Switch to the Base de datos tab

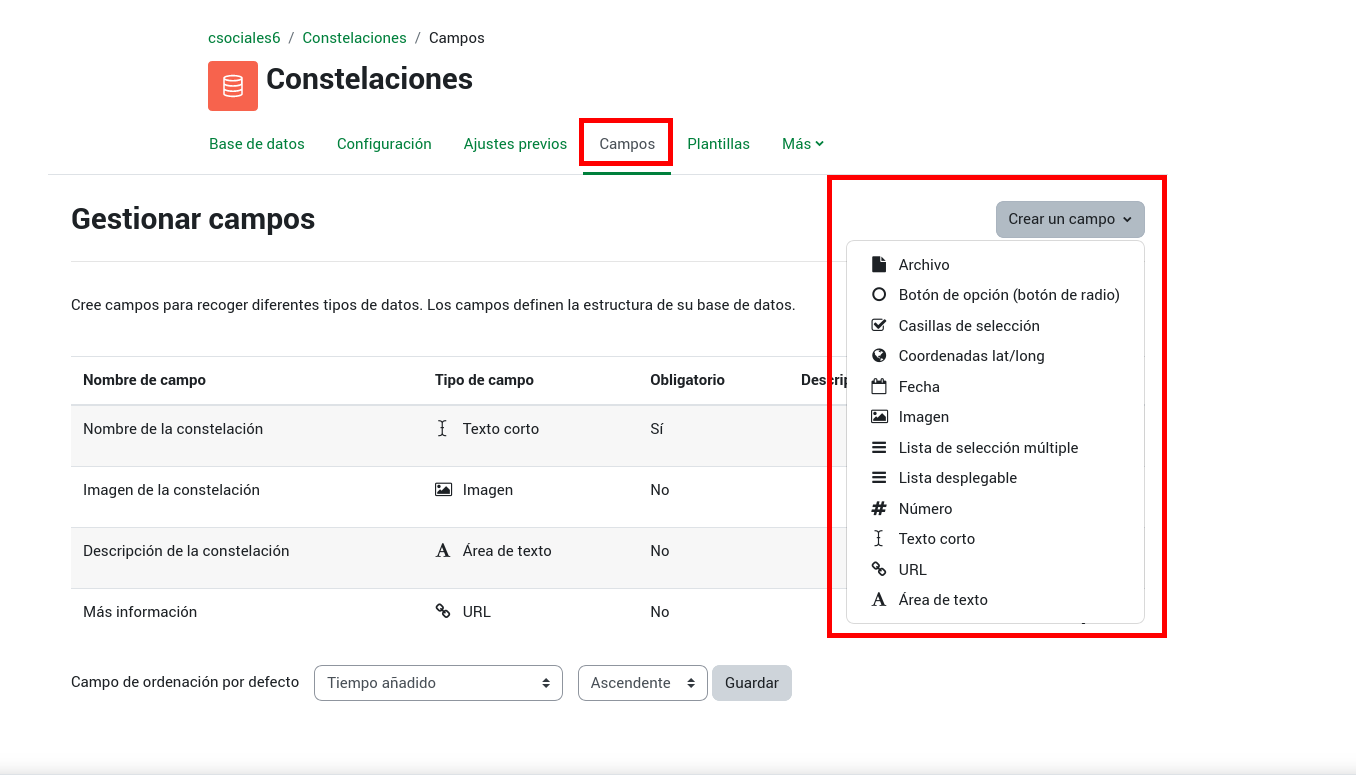point(257,144)
